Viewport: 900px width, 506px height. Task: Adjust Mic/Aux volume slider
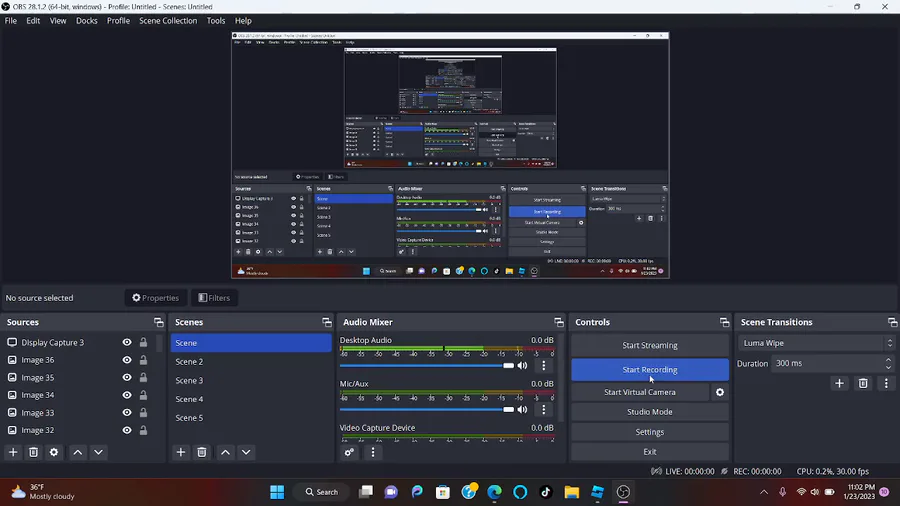(426, 410)
